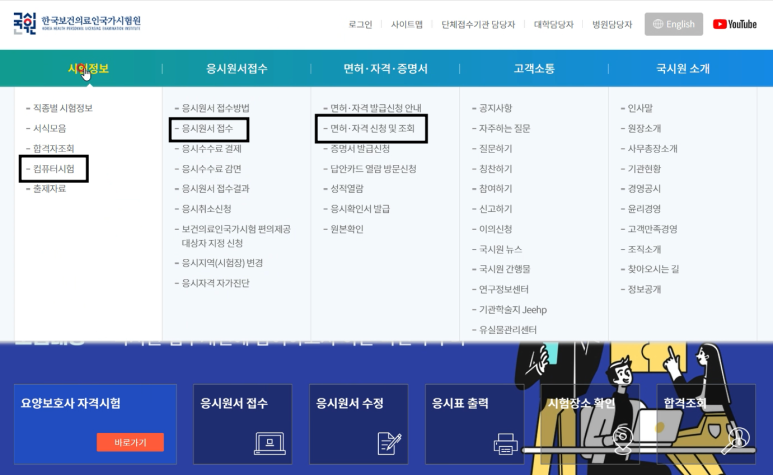Screen dimensions: 773x475
Task: Select the 면허·자격·증명서 menu tab
Action: pos(385,68)
